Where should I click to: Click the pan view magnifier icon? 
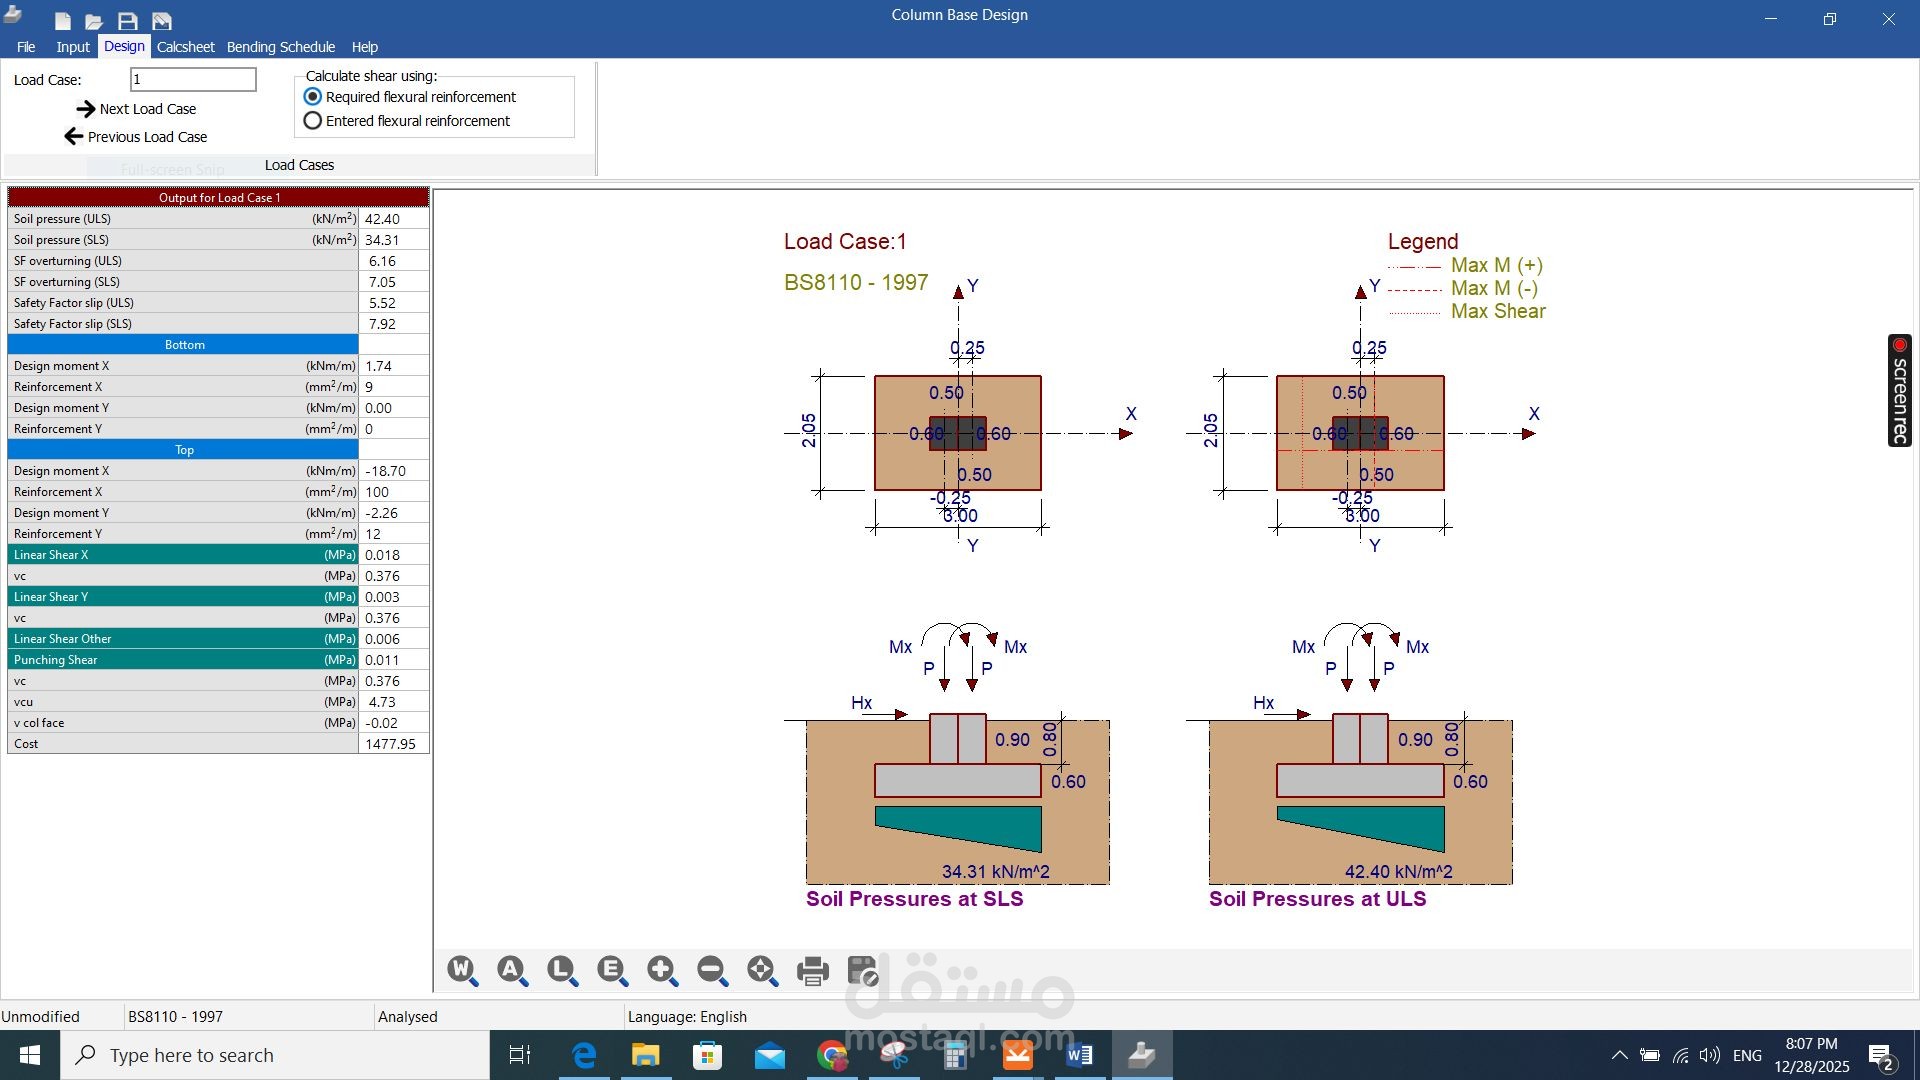pyautogui.click(x=762, y=970)
